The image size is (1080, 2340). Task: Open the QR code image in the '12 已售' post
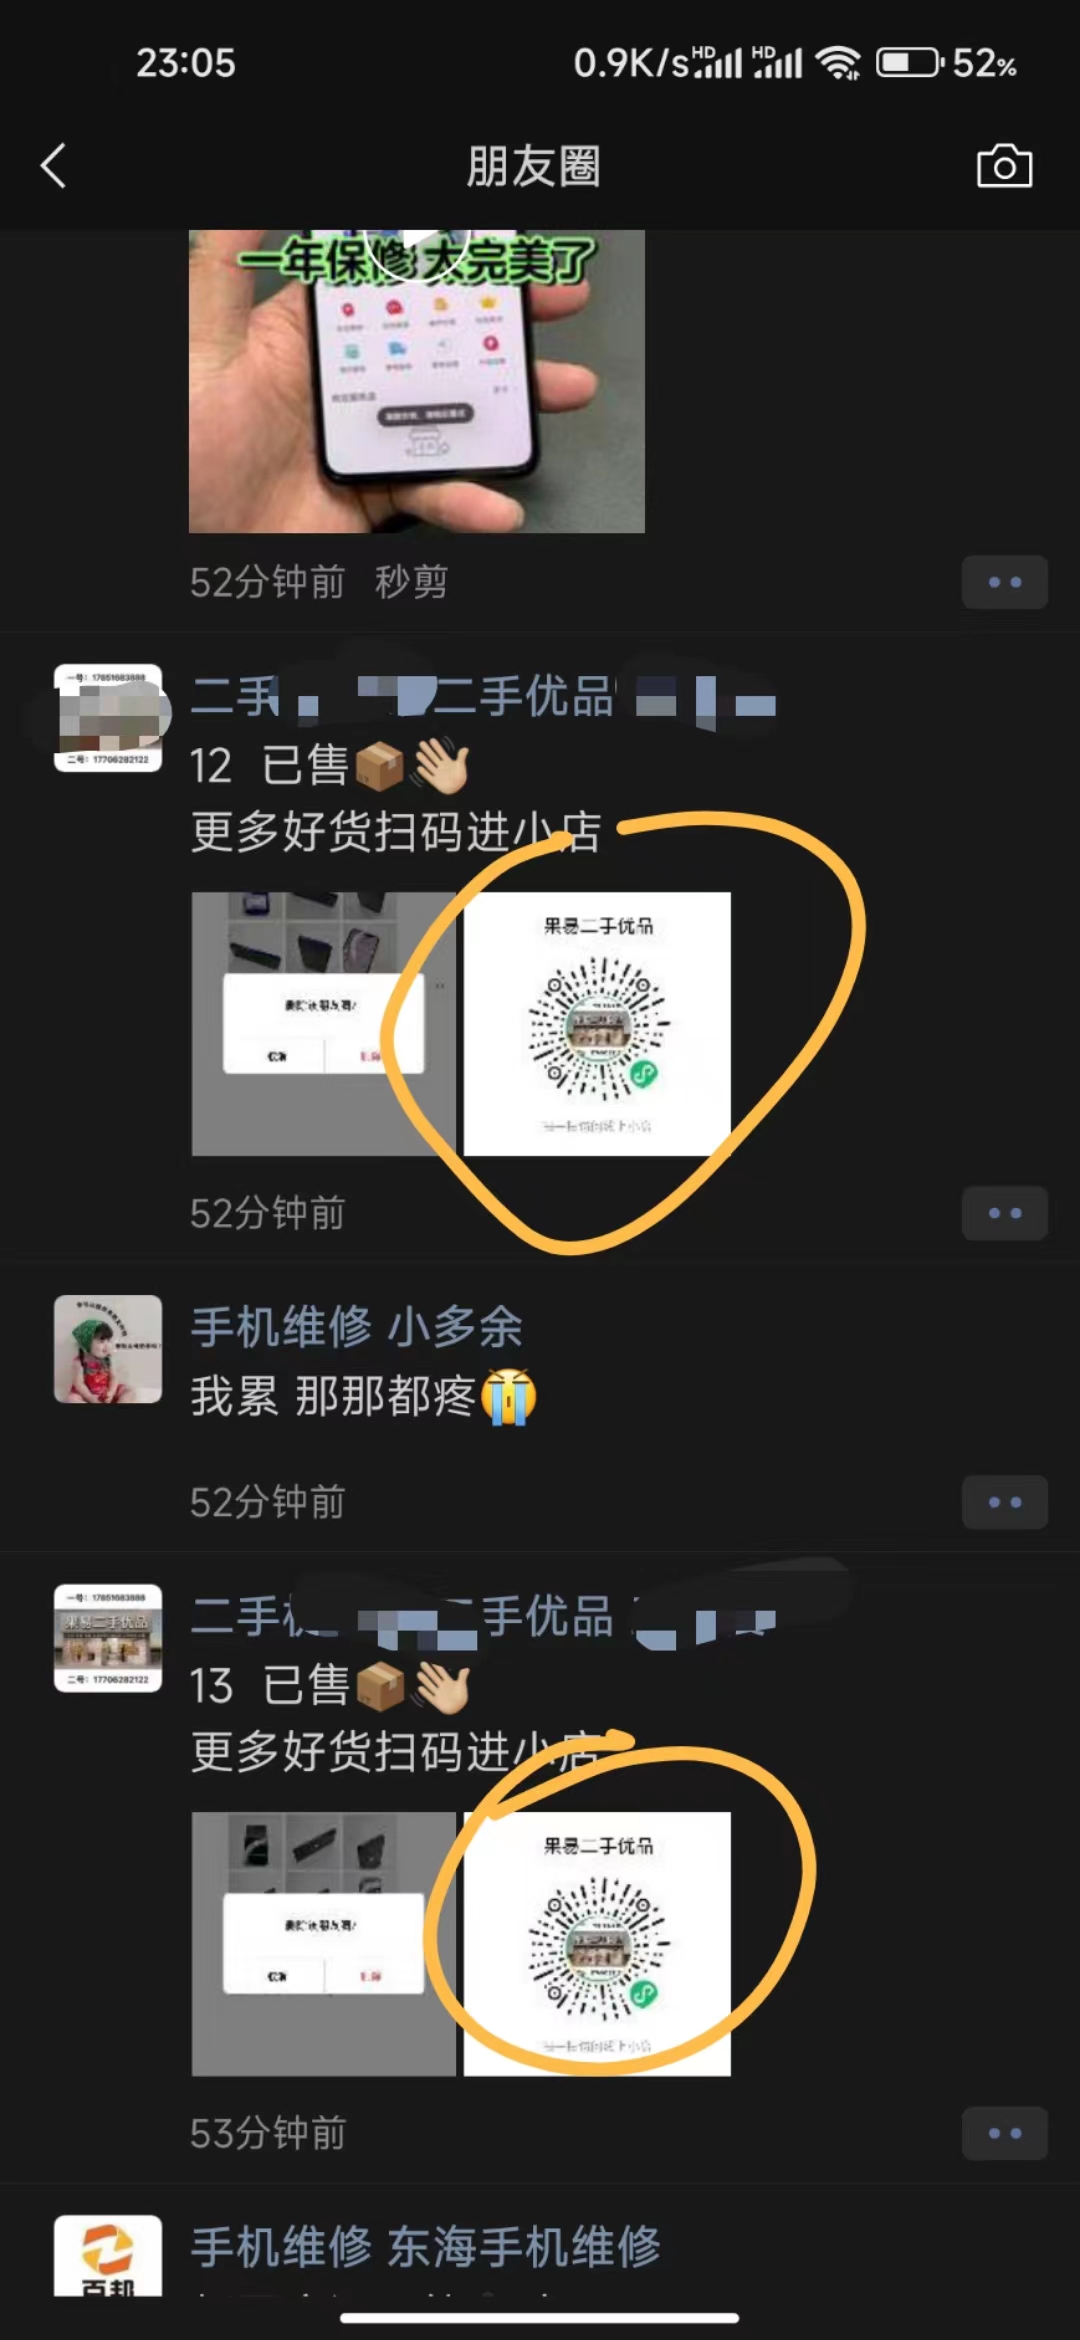click(x=597, y=1024)
